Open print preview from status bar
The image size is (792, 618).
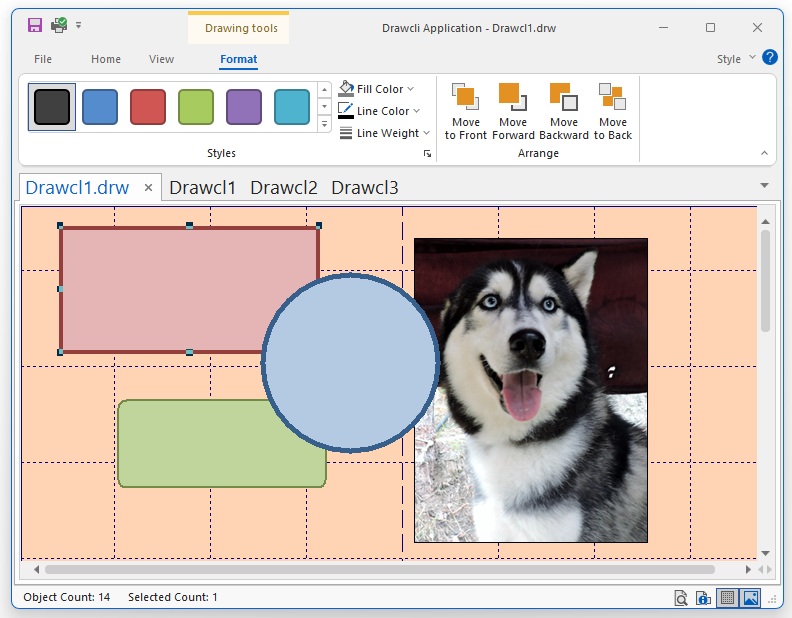(681, 598)
